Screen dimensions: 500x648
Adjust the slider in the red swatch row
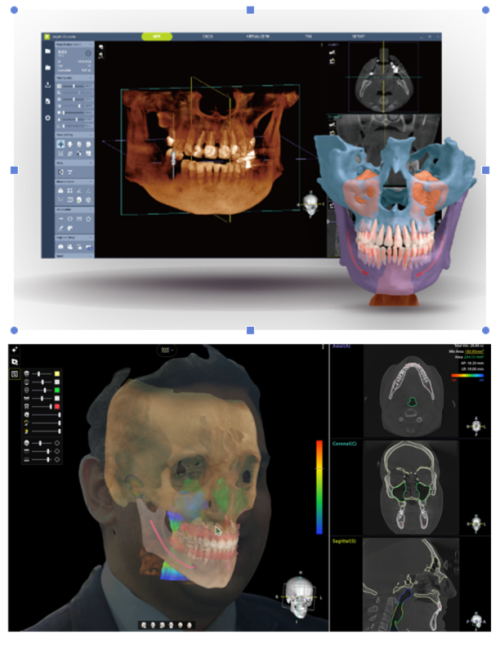pos(42,406)
